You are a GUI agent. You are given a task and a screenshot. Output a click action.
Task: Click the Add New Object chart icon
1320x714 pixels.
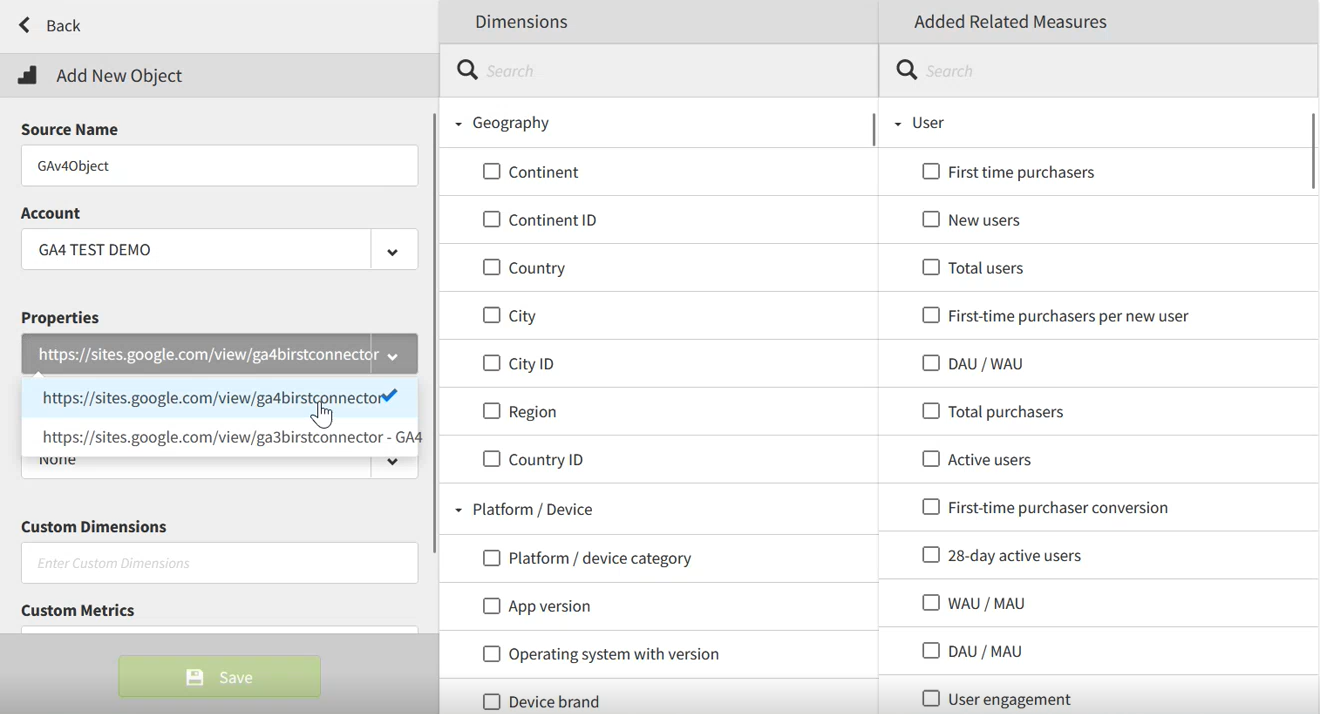28,75
